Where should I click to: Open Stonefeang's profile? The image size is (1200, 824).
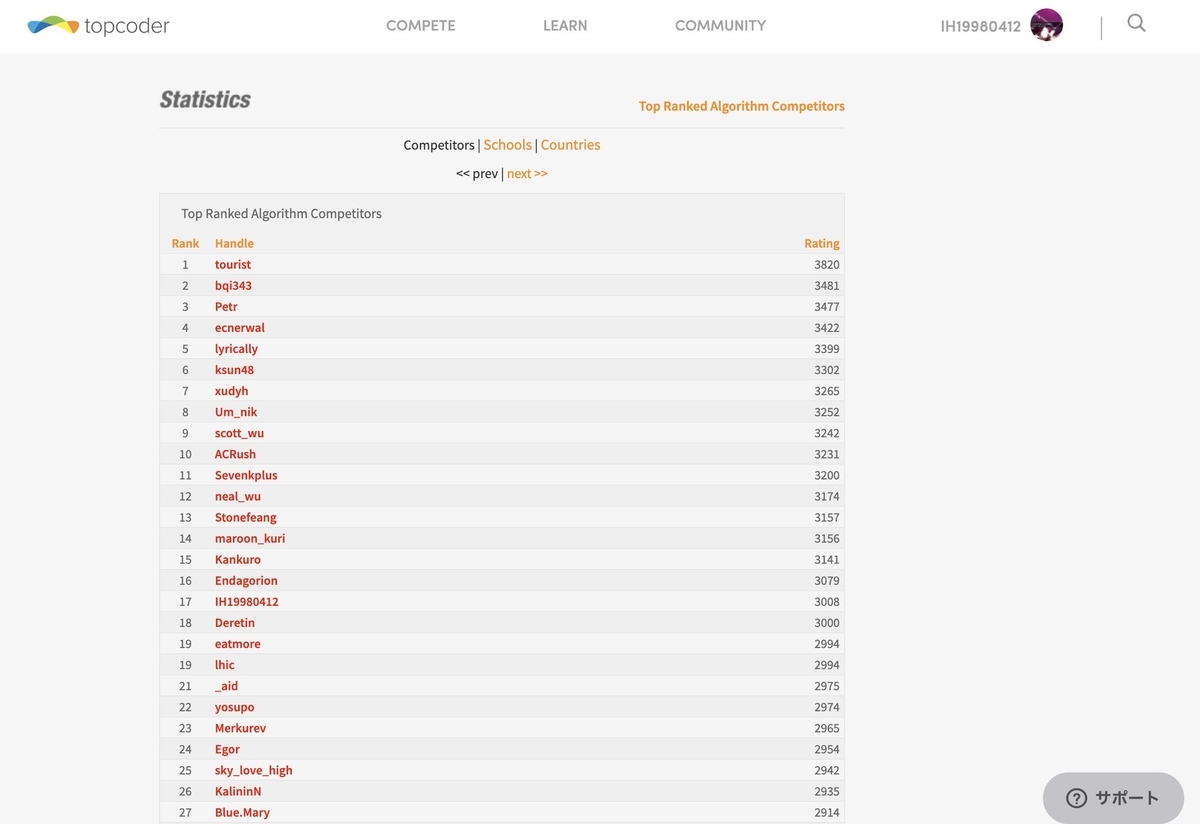point(246,517)
